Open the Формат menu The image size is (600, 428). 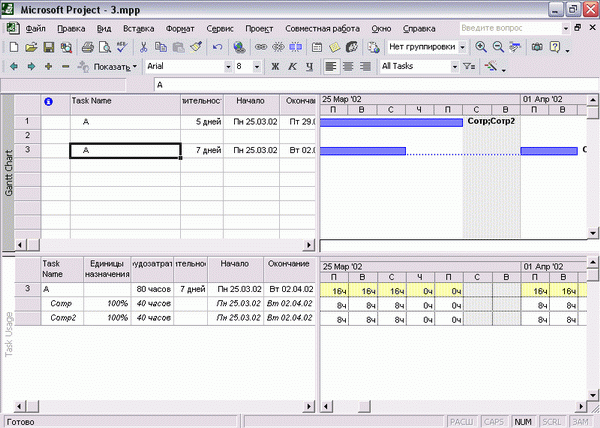pos(180,29)
